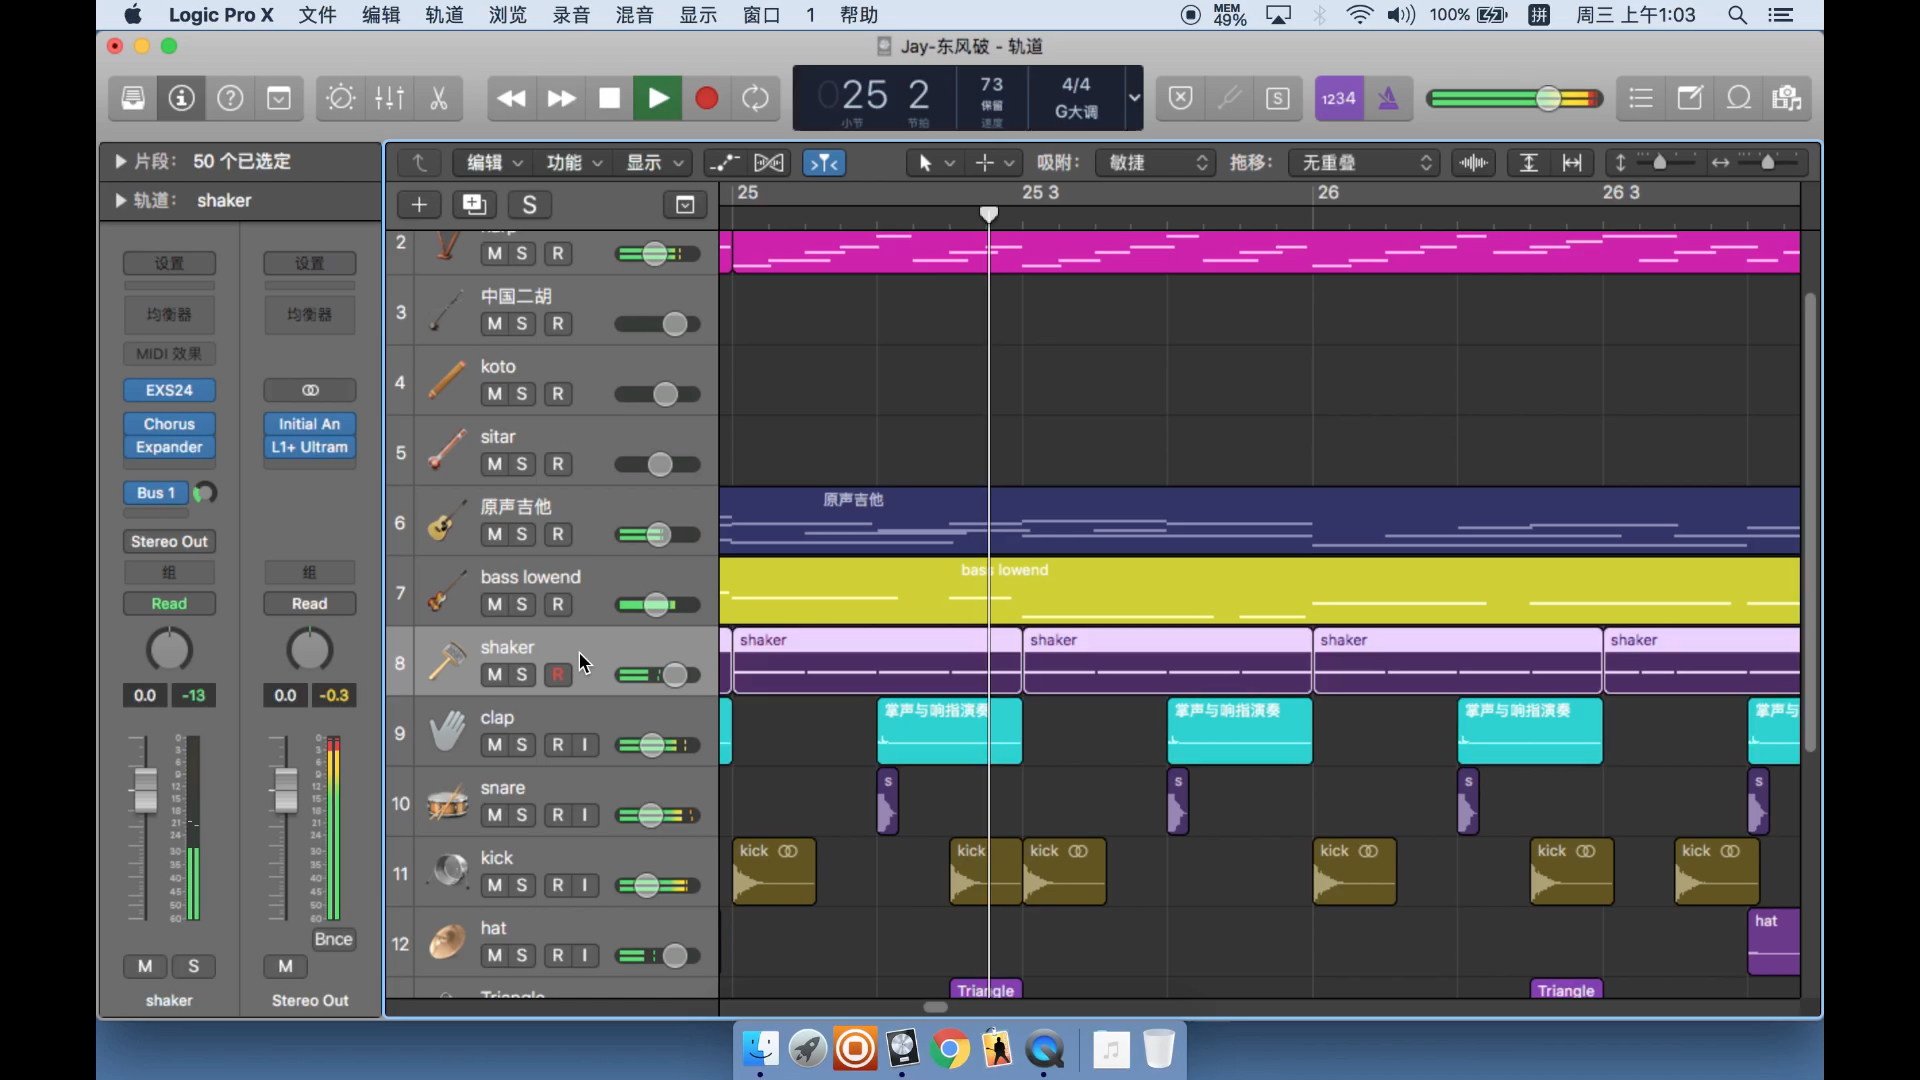Open the 吸附 snap mode dropdown

pos(1156,163)
